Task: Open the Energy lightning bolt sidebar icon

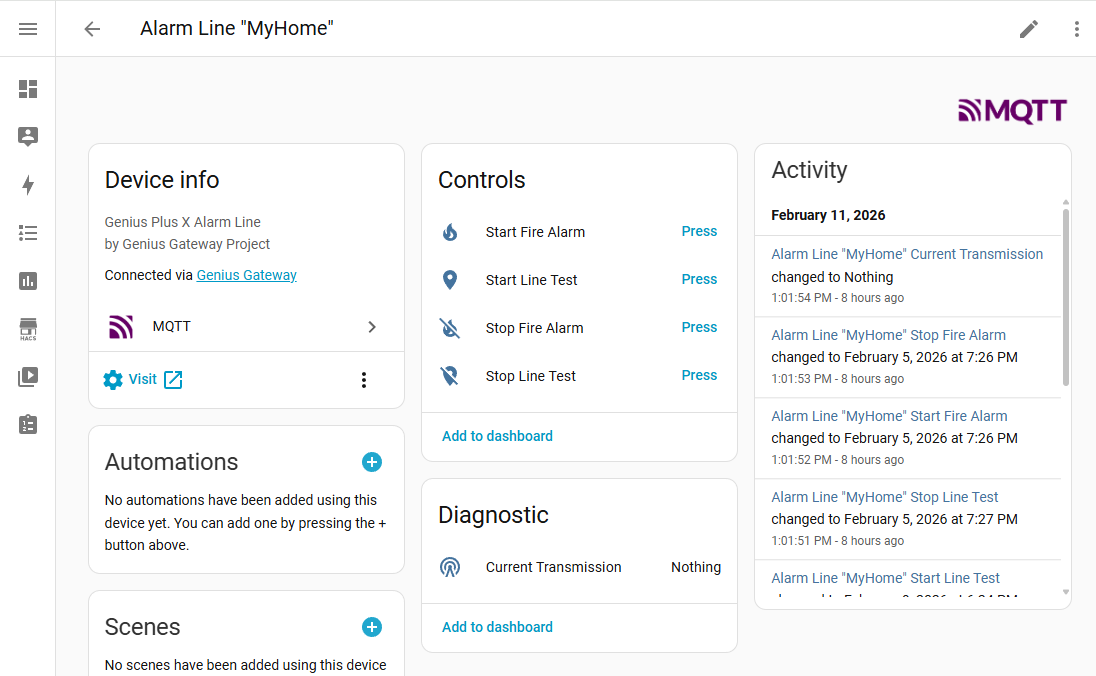Action: coord(28,185)
